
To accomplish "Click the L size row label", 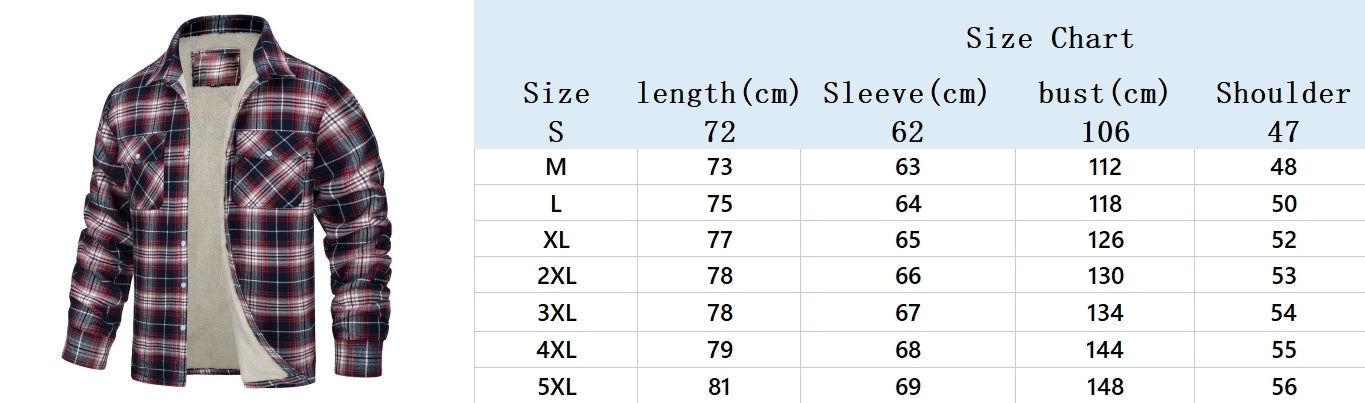I will click(556, 204).
